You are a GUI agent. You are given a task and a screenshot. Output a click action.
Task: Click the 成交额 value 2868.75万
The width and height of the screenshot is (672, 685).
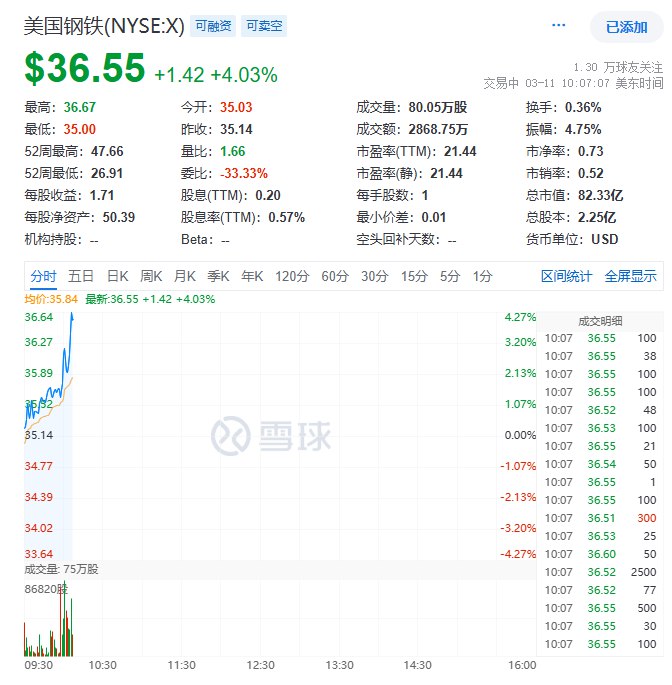tap(438, 129)
